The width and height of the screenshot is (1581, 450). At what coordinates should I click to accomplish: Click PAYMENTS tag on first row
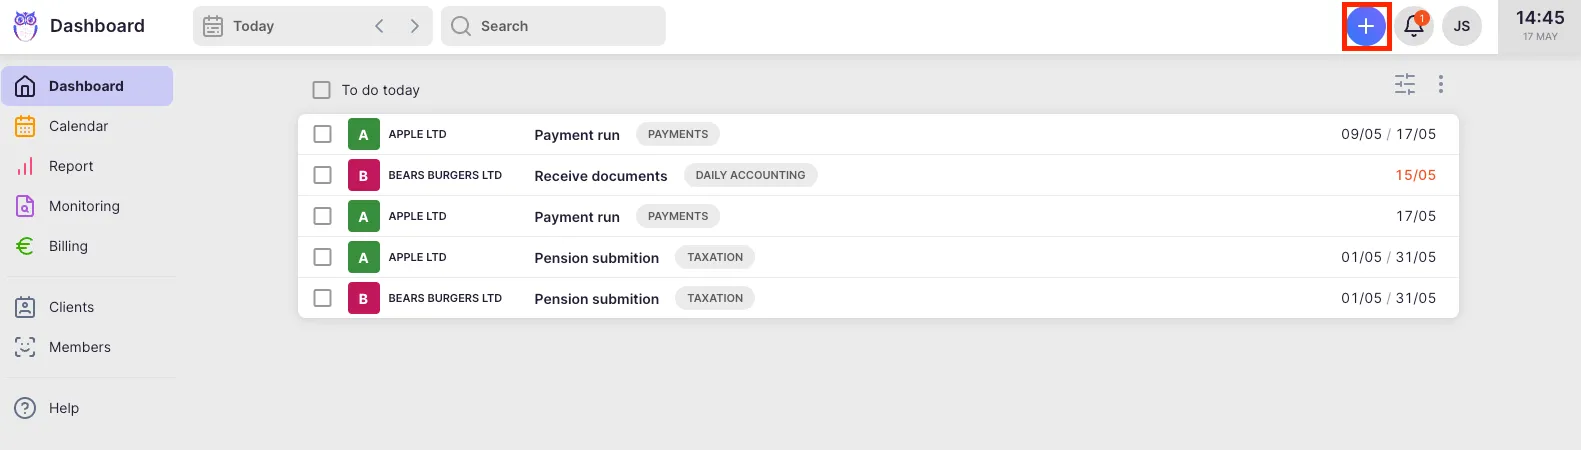click(x=678, y=134)
